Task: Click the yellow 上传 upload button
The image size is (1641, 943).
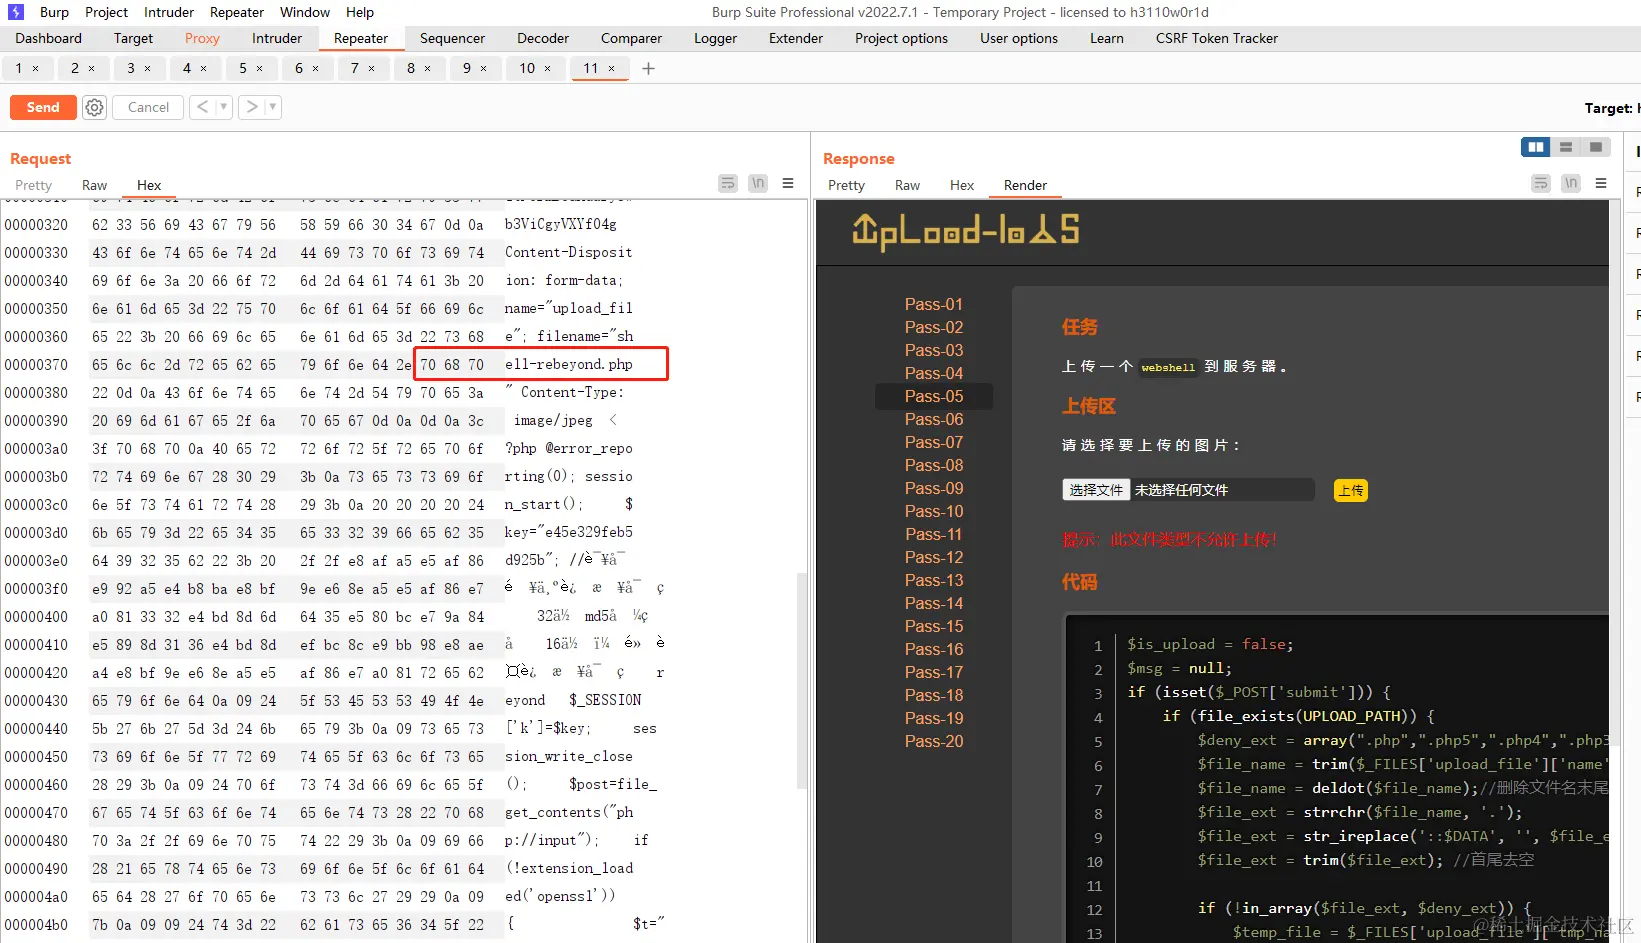Action: [x=1351, y=490]
